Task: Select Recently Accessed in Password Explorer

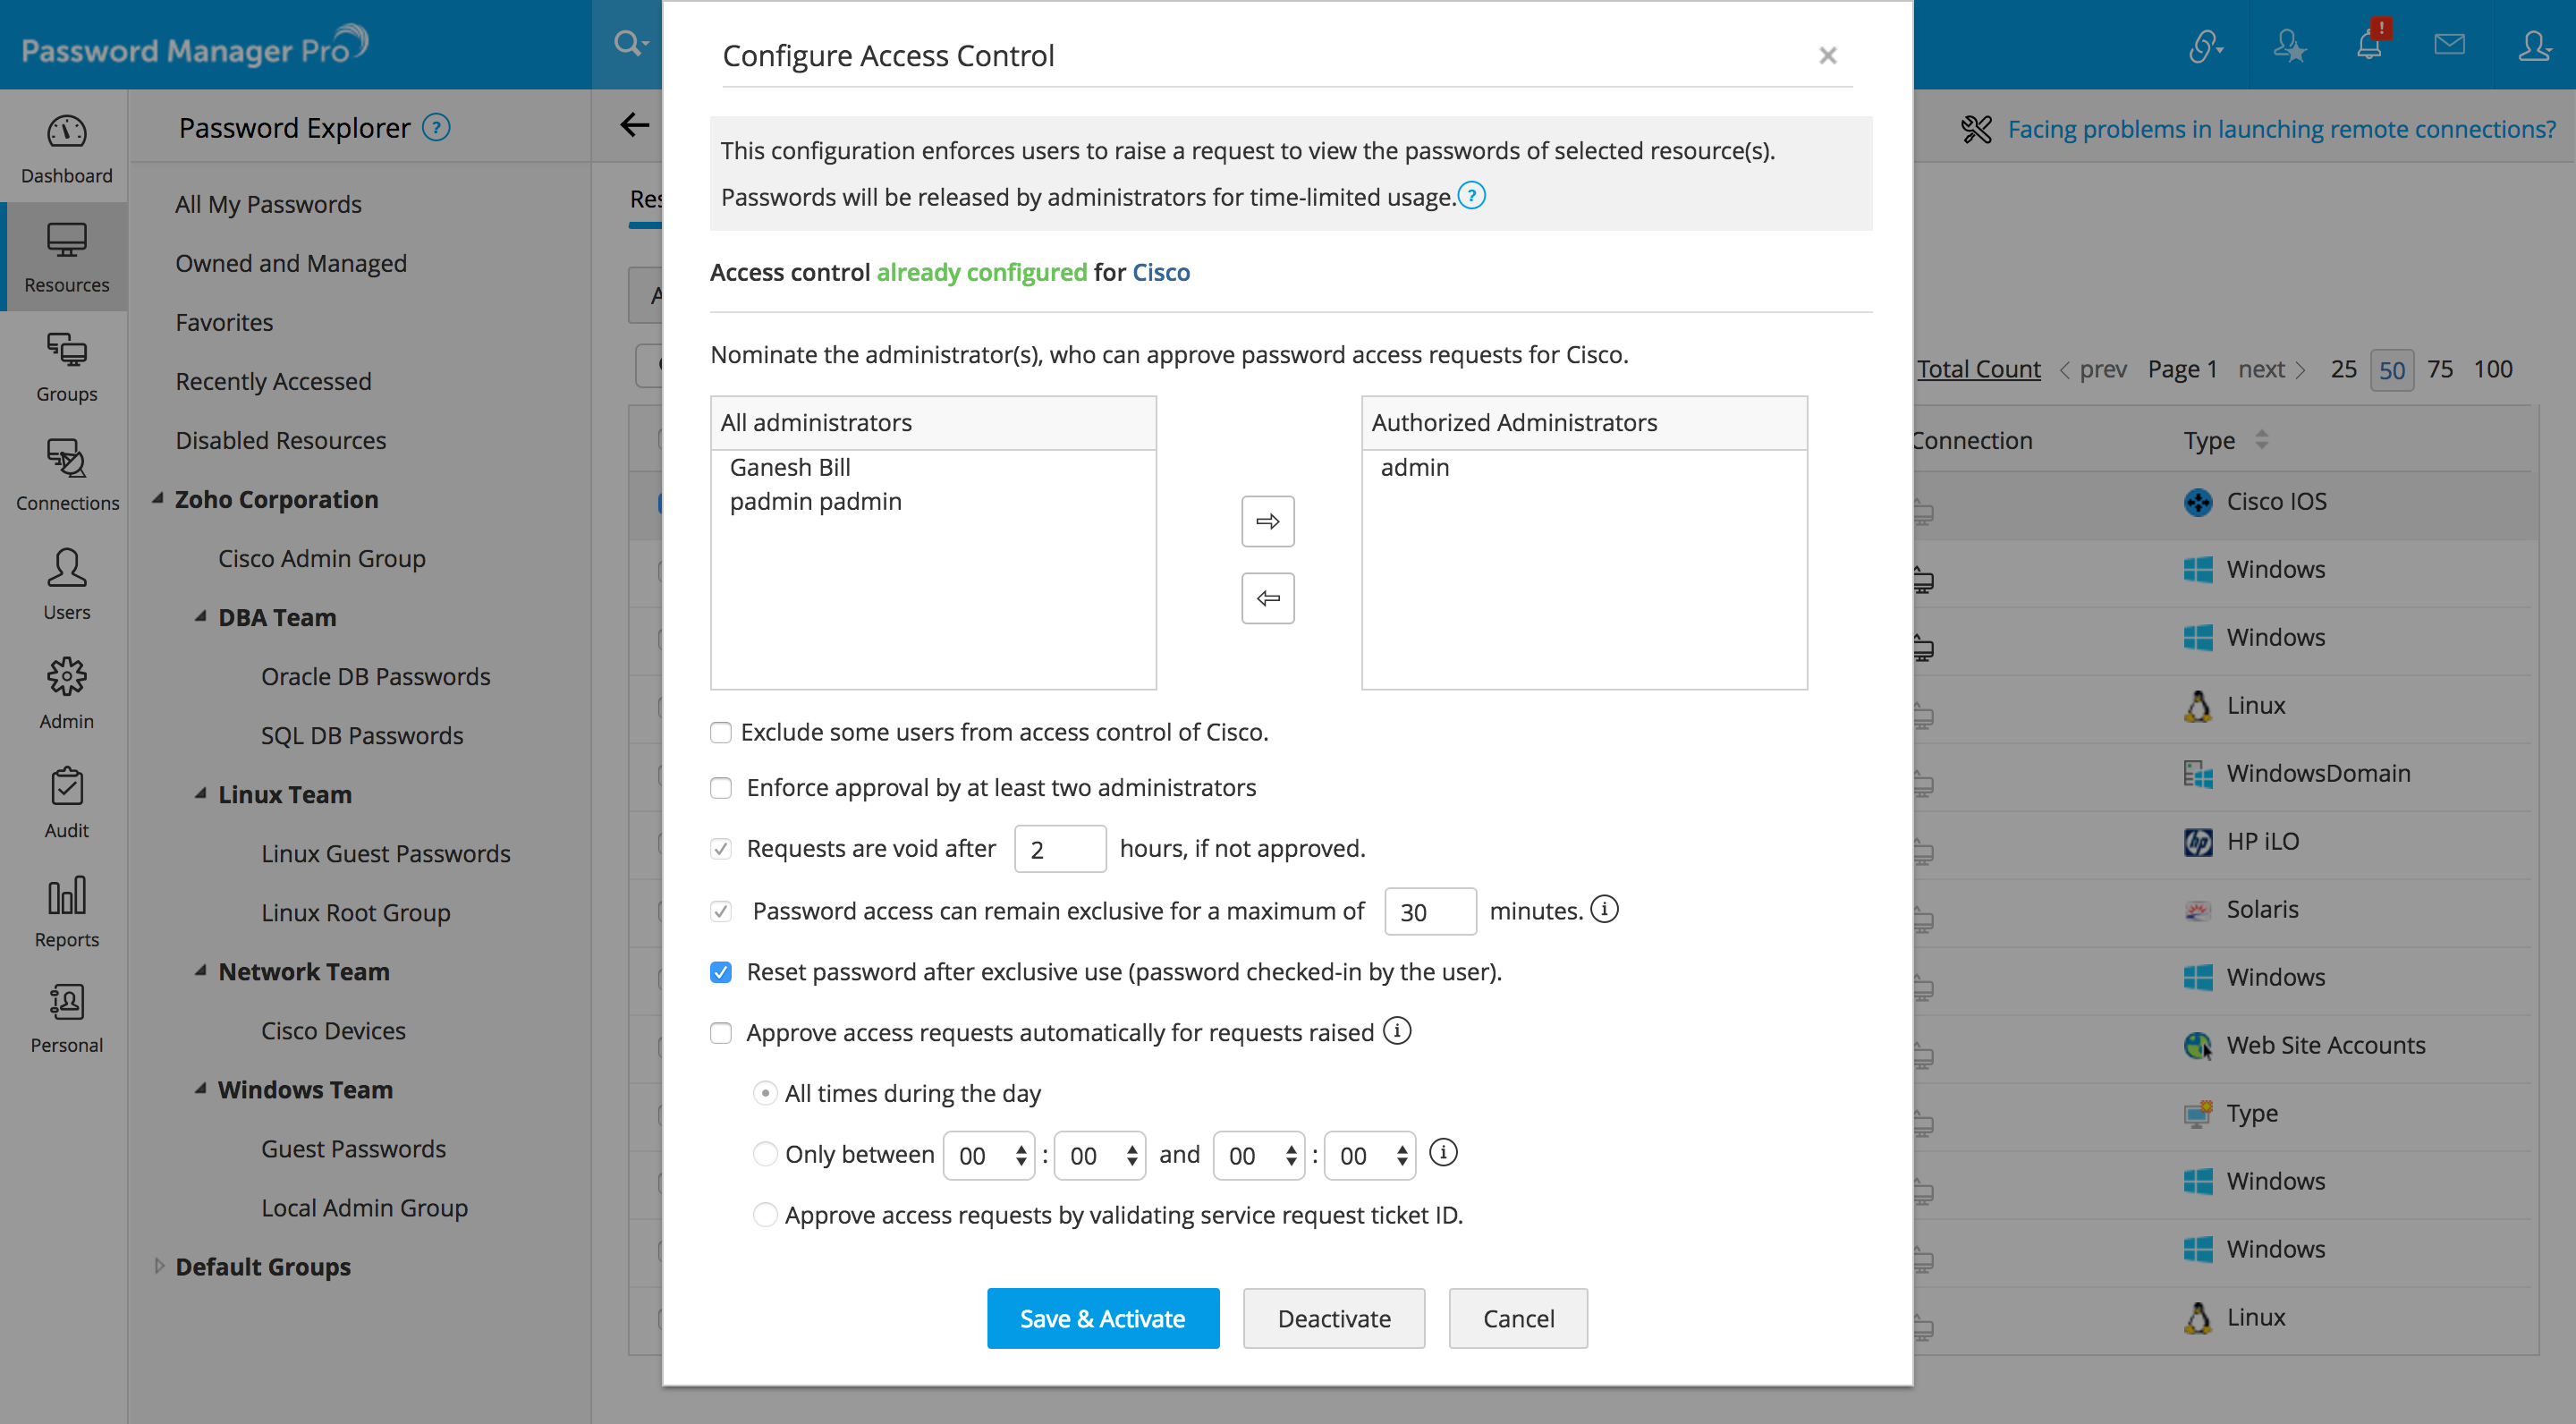Action: pyautogui.click(x=273, y=381)
